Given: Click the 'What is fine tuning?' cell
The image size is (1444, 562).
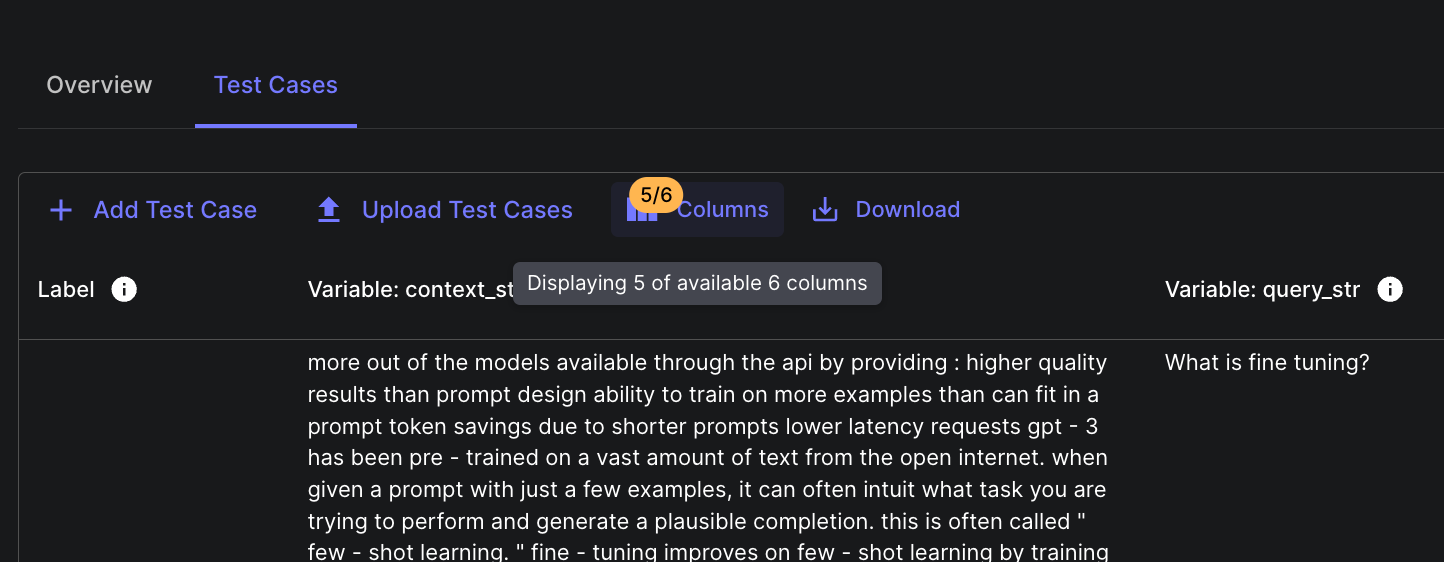Looking at the screenshot, I should tap(1266, 363).
